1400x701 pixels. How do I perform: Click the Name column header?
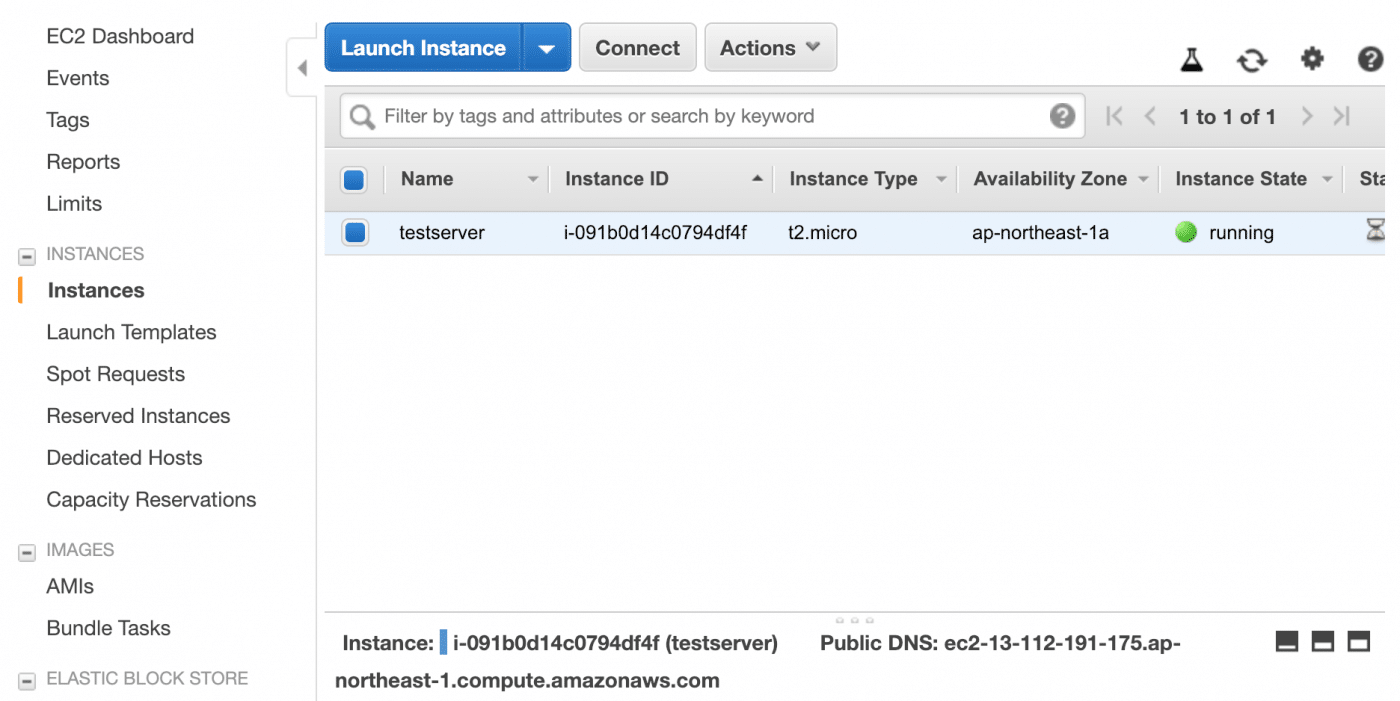427,179
